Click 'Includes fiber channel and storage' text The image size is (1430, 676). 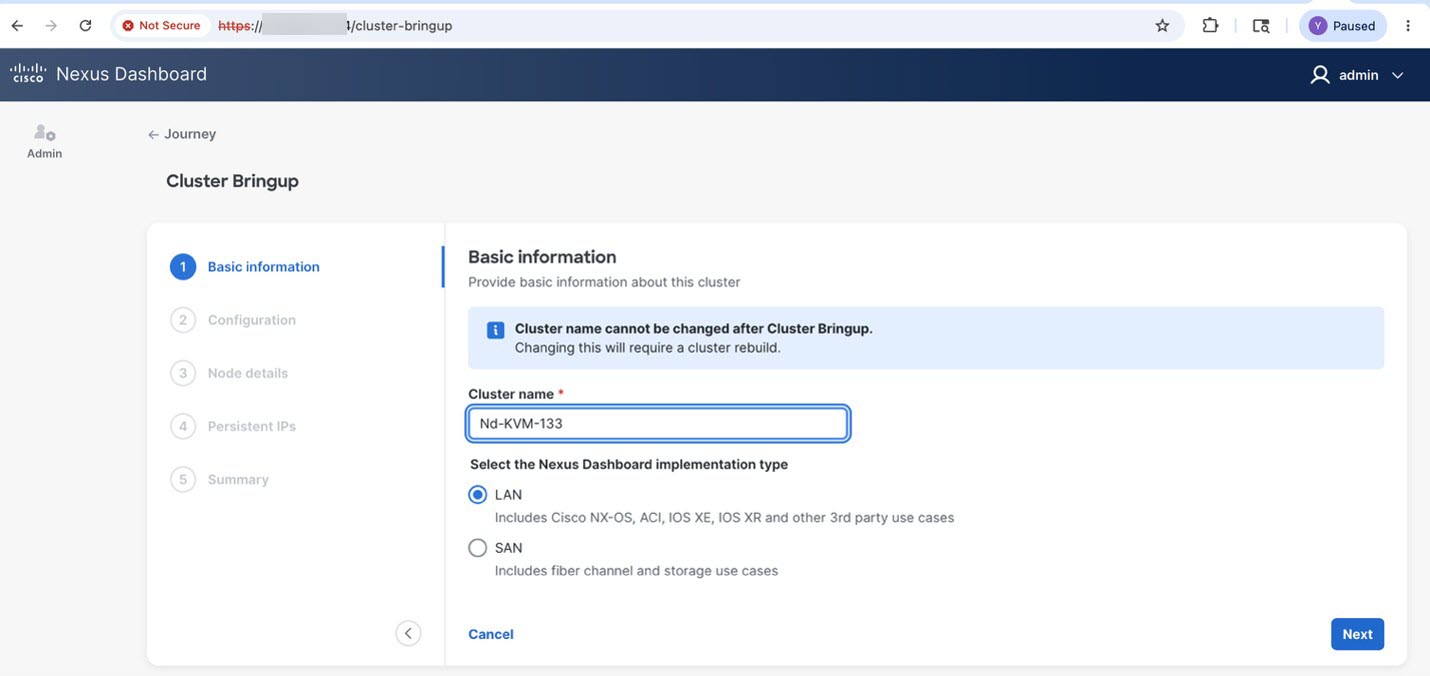point(636,571)
